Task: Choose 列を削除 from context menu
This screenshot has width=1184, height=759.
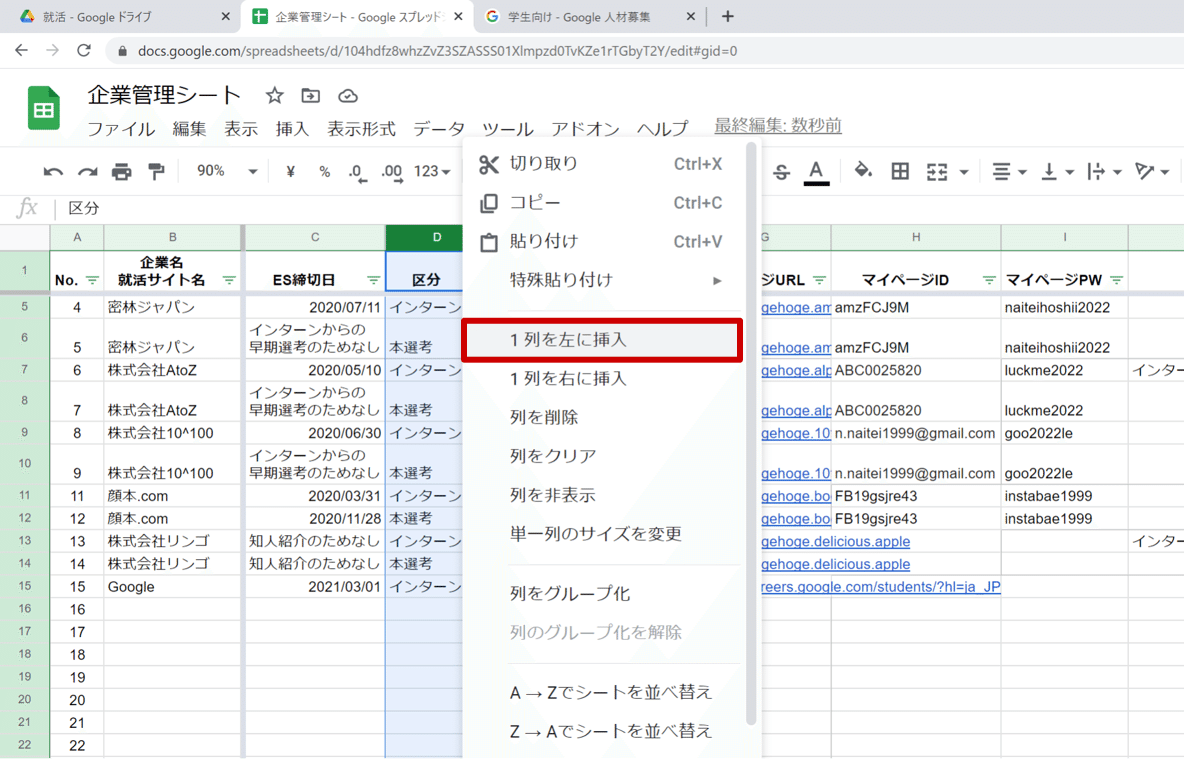Action: click(x=602, y=417)
